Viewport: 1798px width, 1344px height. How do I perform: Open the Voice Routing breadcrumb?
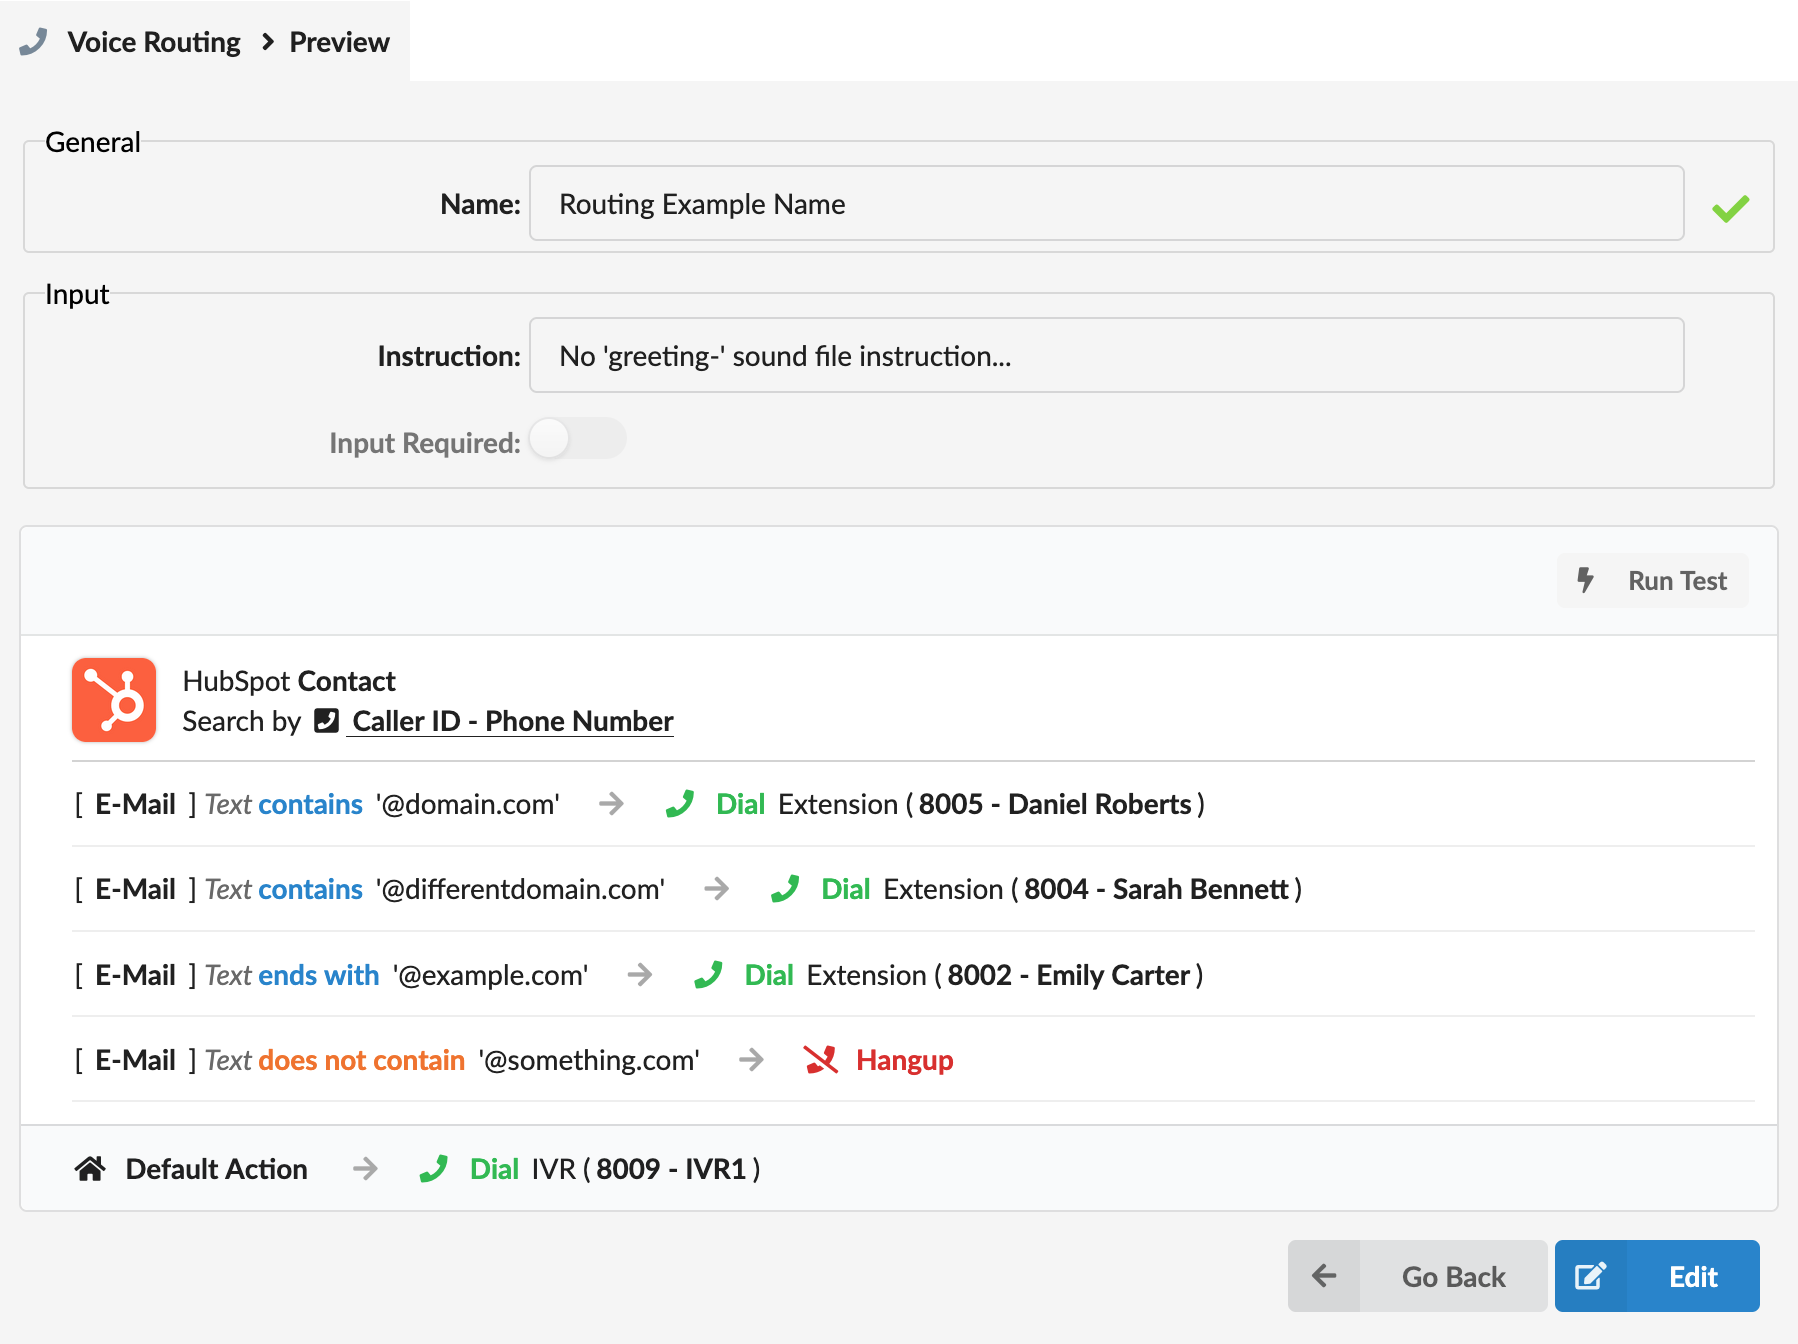click(x=154, y=42)
